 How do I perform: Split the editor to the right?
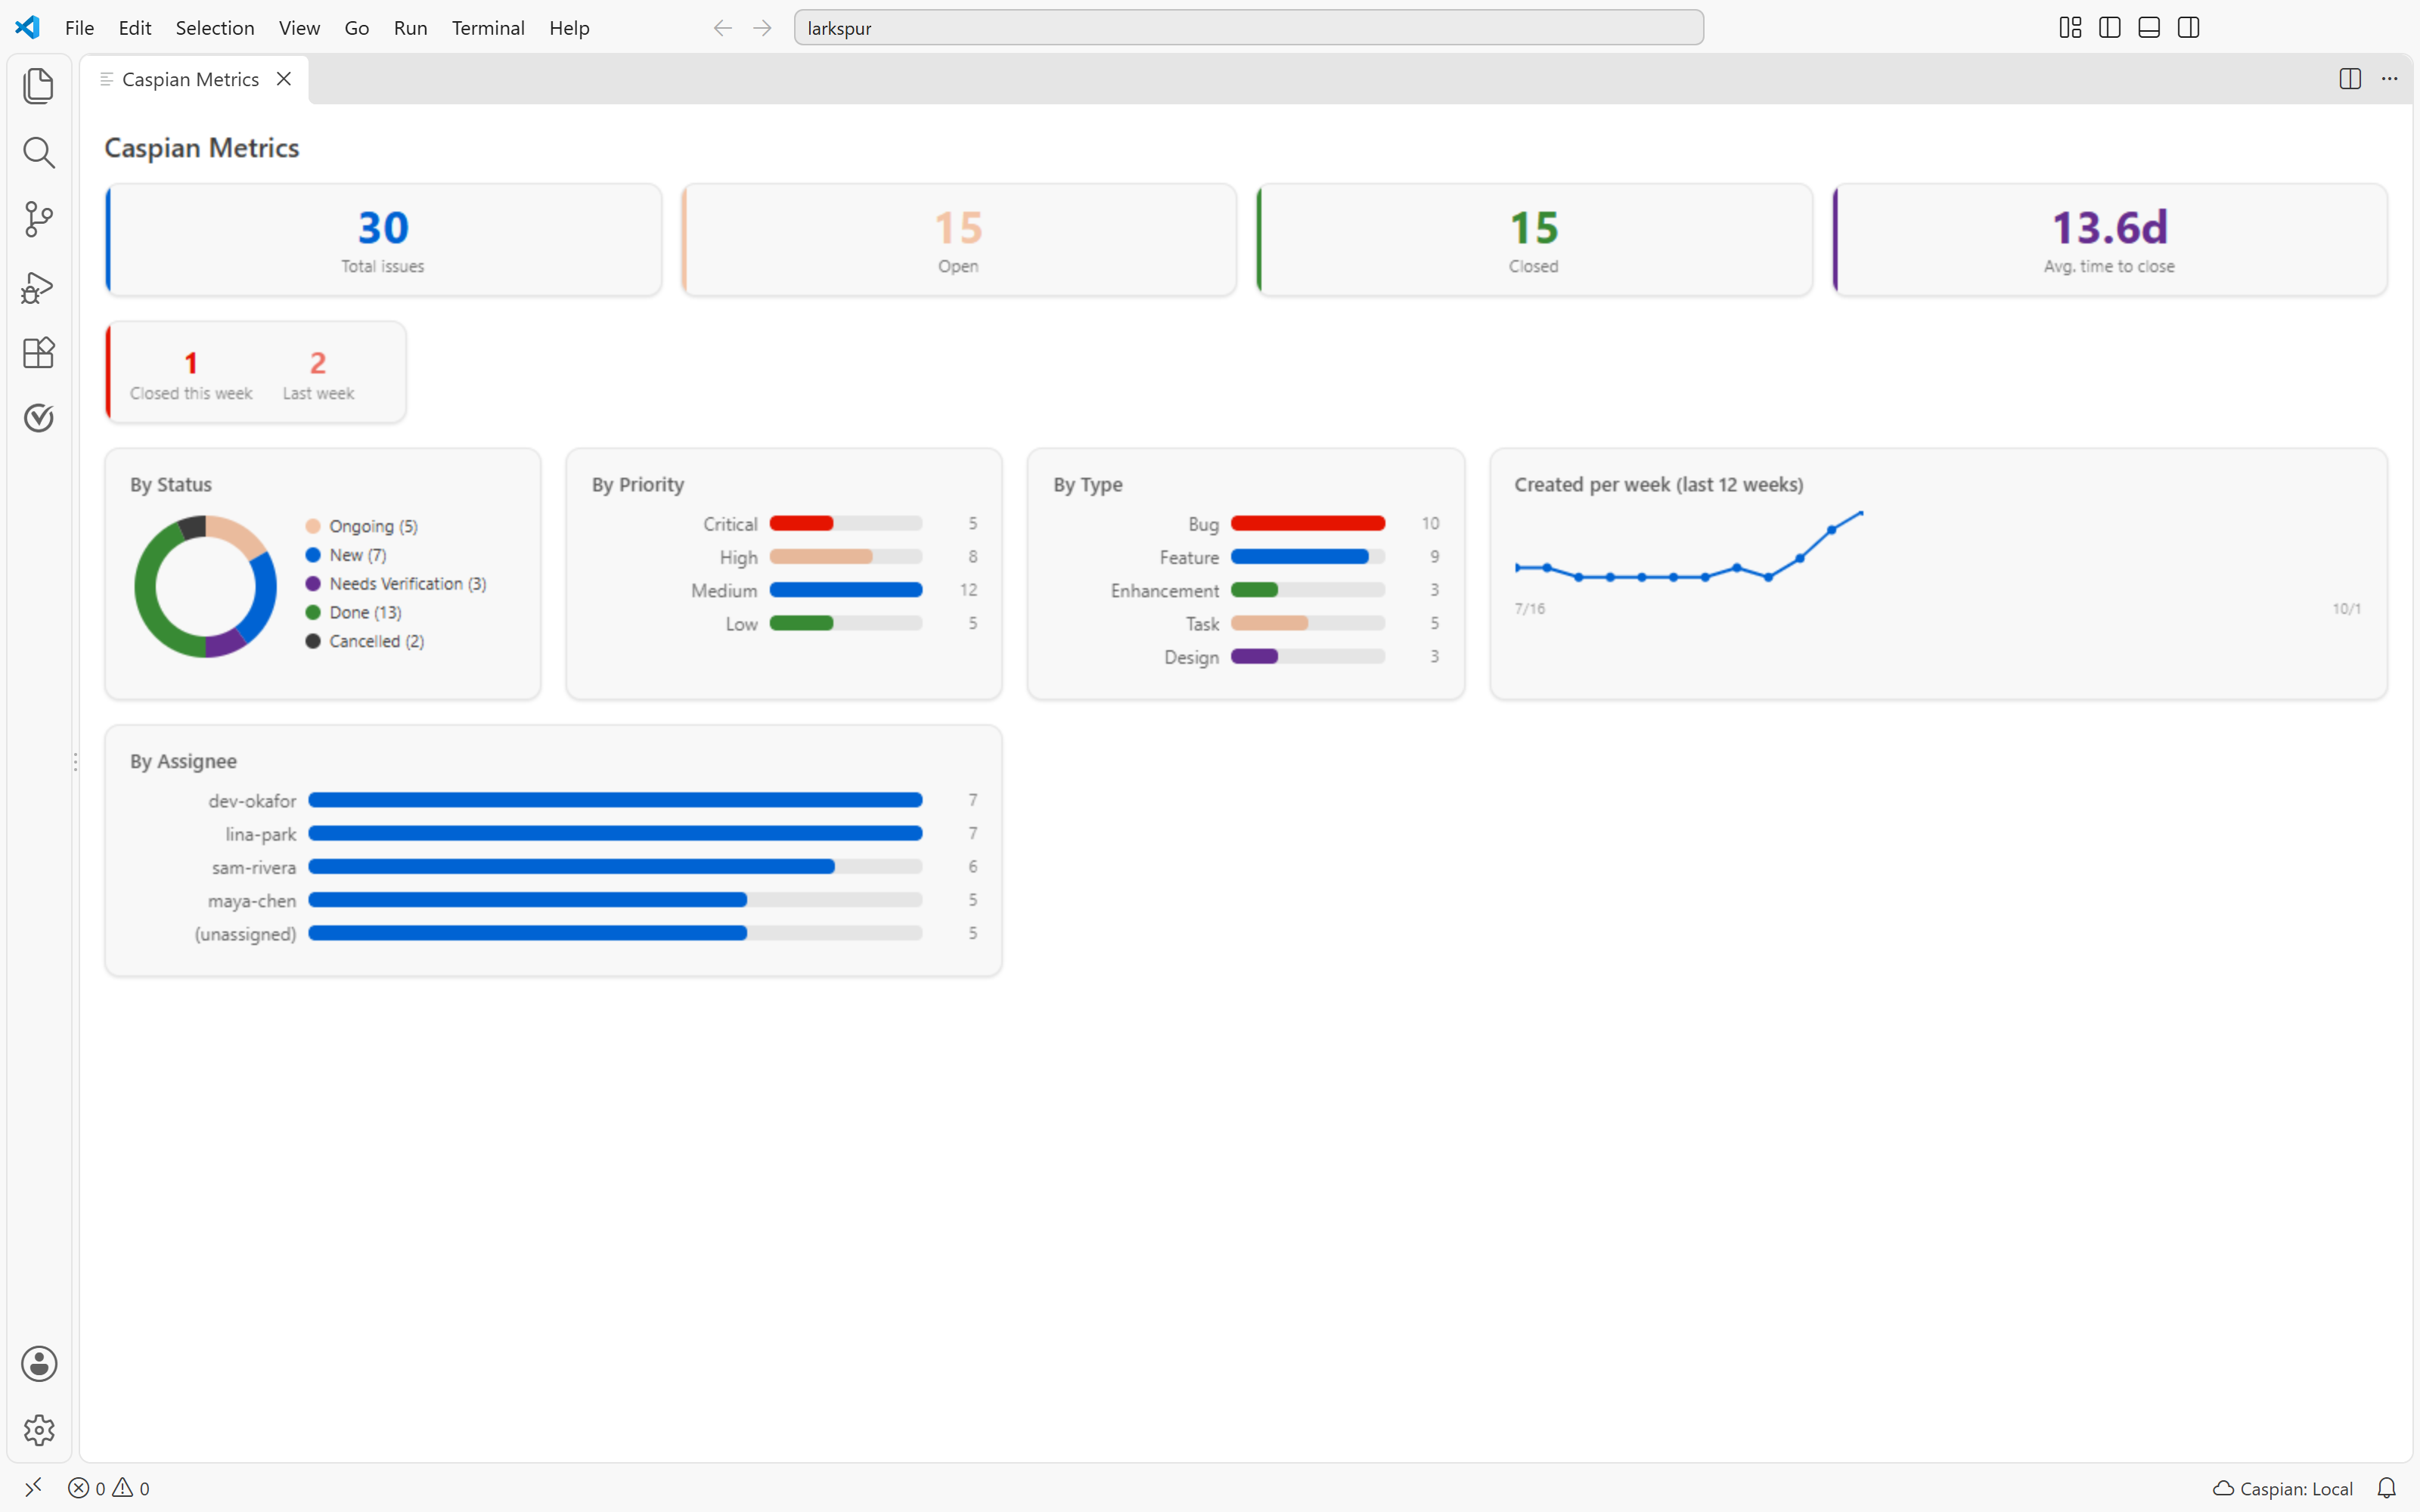coord(2350,79)
